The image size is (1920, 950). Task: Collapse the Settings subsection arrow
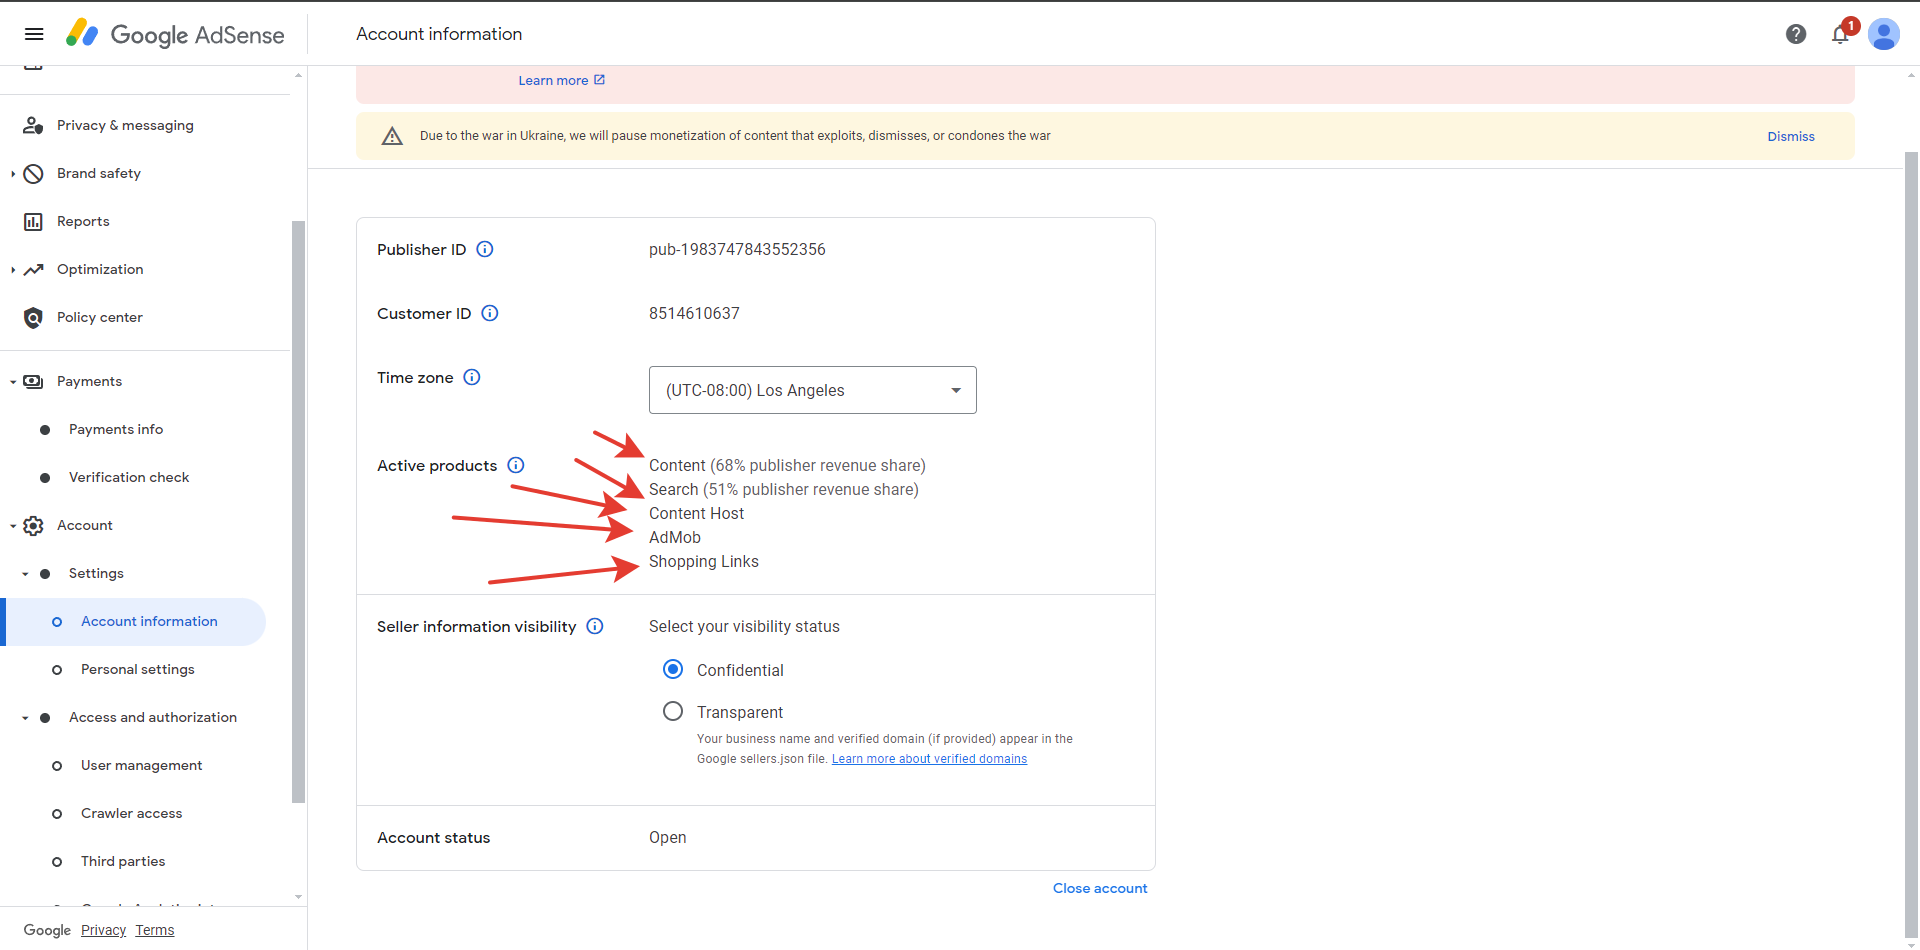click(25, 573)
